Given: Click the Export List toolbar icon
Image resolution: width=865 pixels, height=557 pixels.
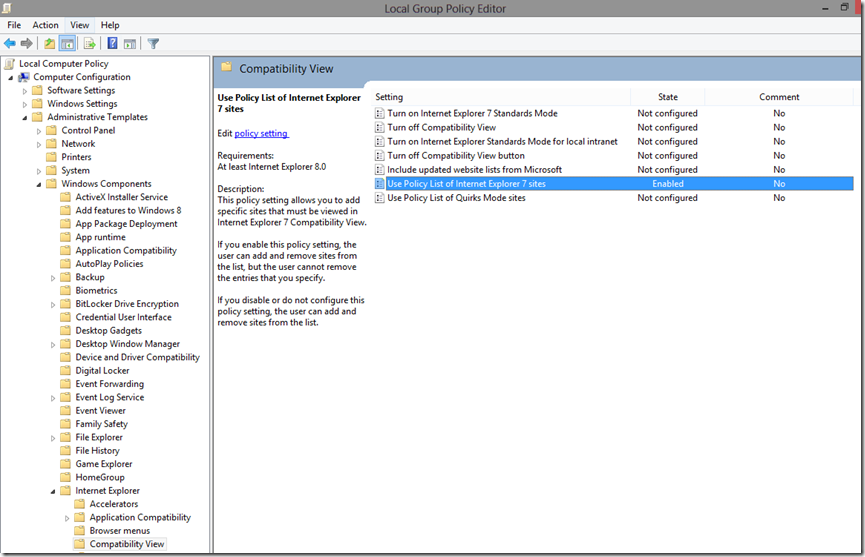Looking at the screenshot, I should [89, 43].
